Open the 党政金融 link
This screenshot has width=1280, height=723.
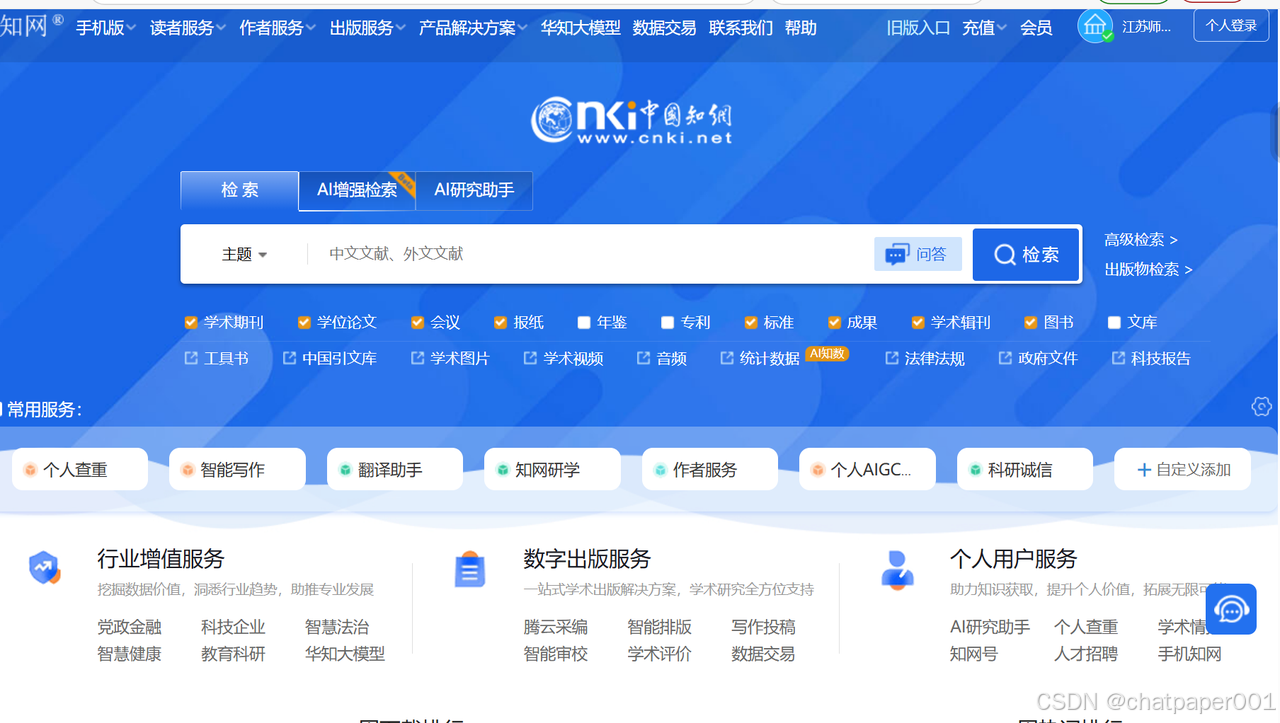point(129,627)
